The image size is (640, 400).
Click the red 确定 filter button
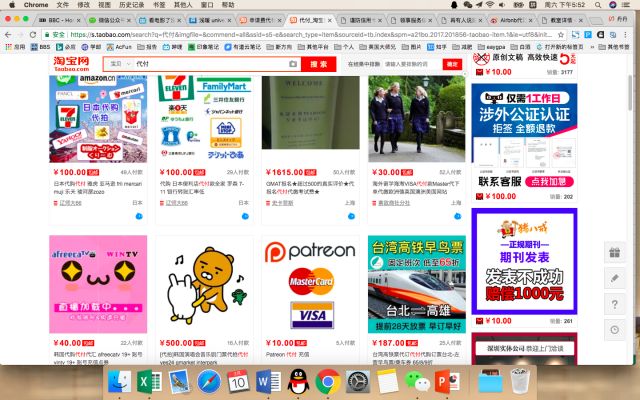click(x=452, y=64)
